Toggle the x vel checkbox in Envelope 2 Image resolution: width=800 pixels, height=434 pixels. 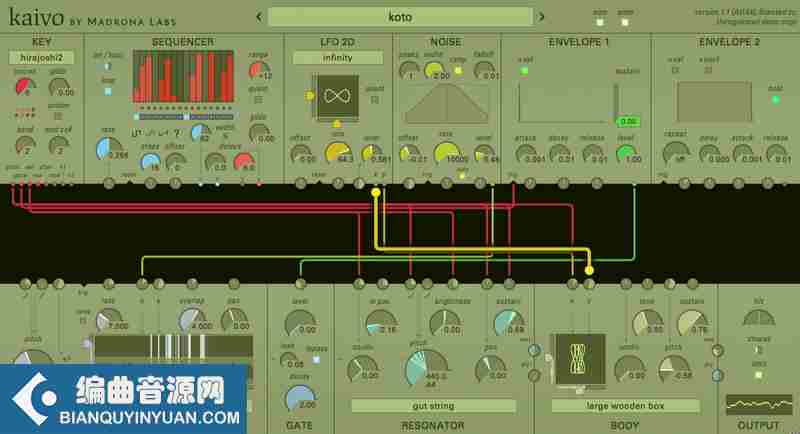[x=675, y=70]
